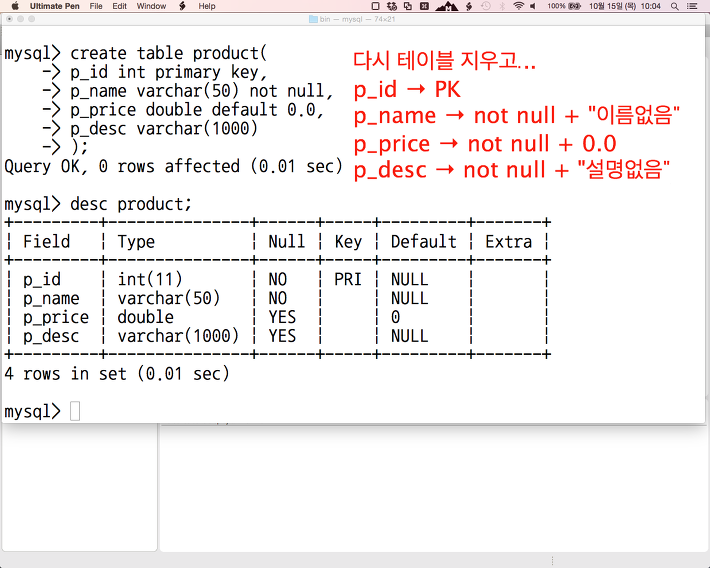Click the 'Default' column header
The image size is (710, 568).
(424, 241)
